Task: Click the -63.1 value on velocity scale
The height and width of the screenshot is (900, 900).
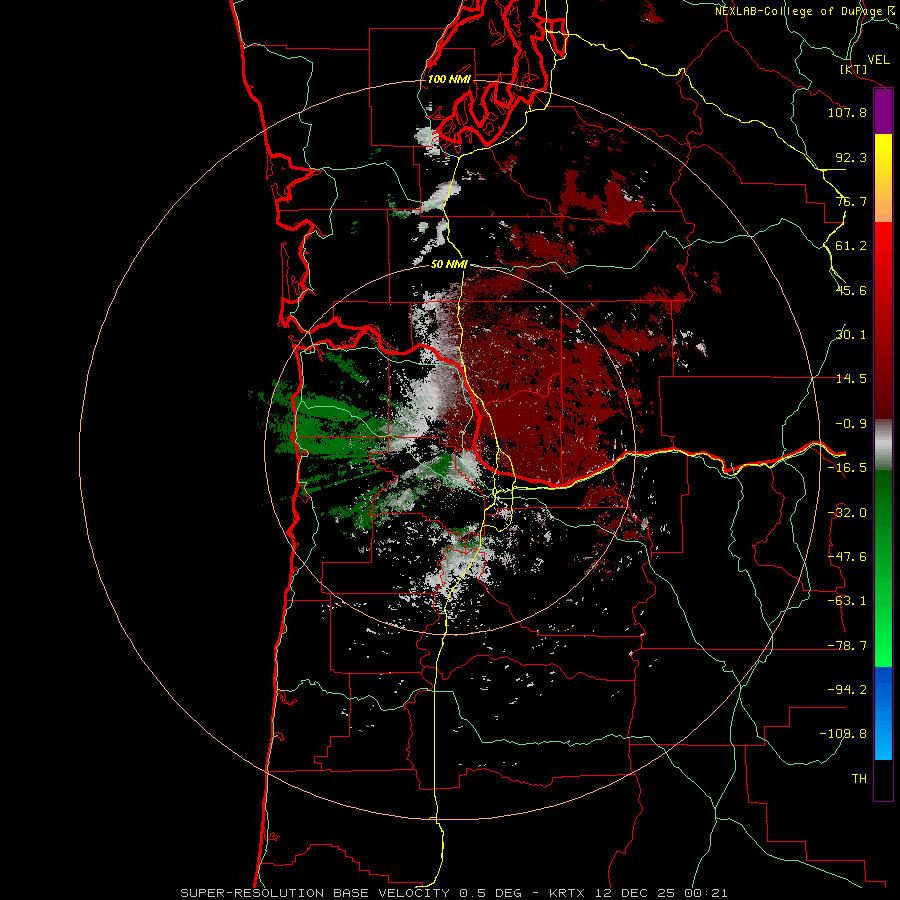Action: click(847, 601)
